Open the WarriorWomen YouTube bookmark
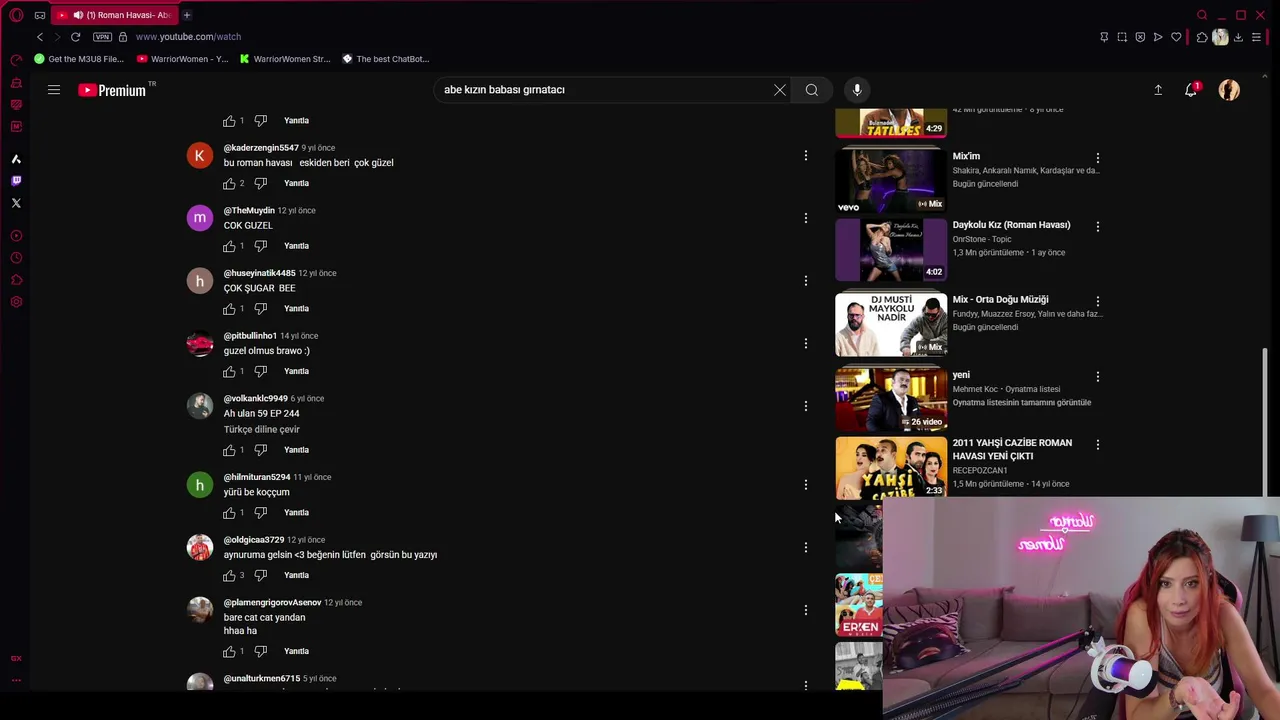 coord(183,59)
